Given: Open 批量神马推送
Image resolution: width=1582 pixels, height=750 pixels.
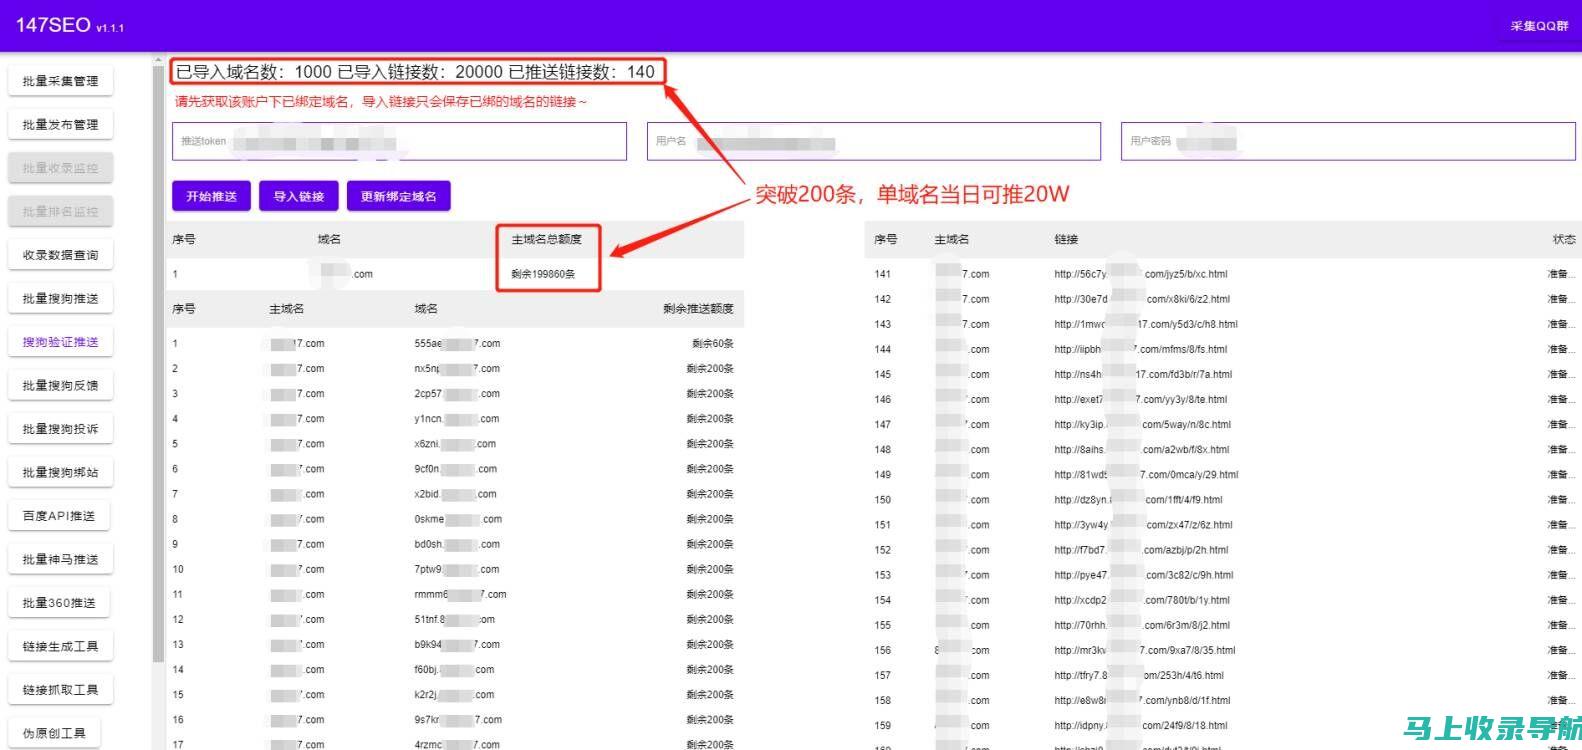Looking at the screenshot, I should click(x=60, y=560).
